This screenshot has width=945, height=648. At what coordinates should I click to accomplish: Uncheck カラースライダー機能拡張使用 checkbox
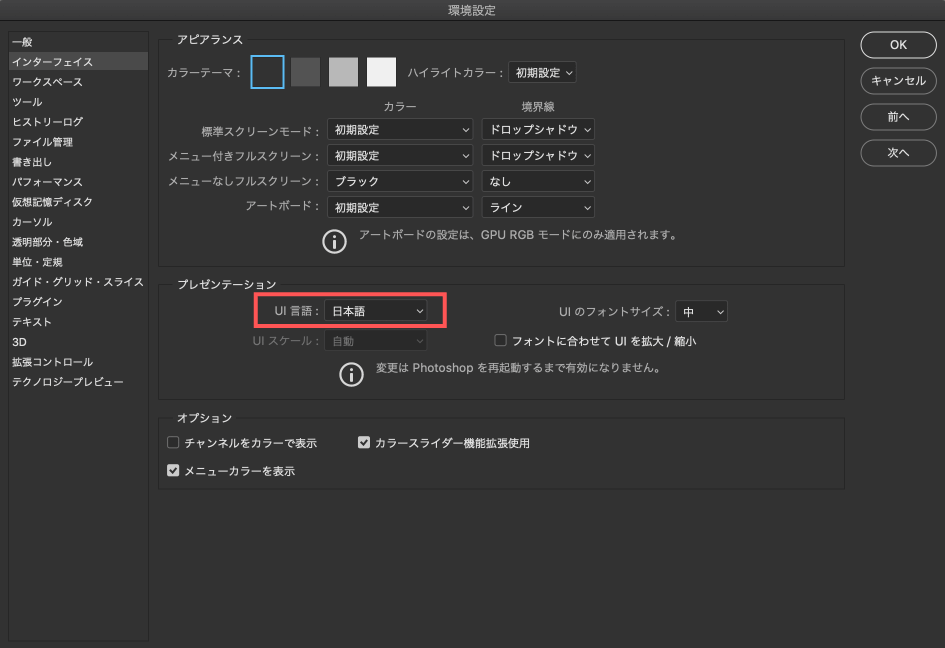364,442
